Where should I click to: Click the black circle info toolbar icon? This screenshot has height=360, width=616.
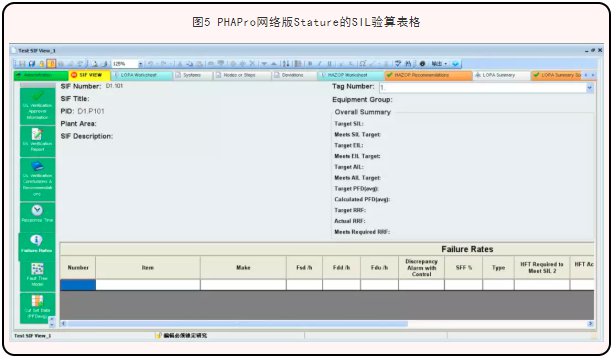click(x=422, y=64)
